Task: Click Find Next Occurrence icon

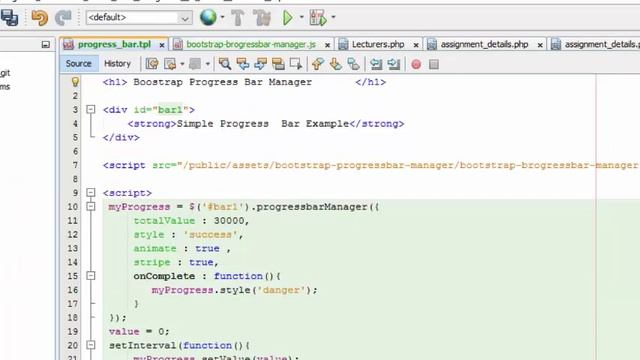Action: click(x=260, y=64)
